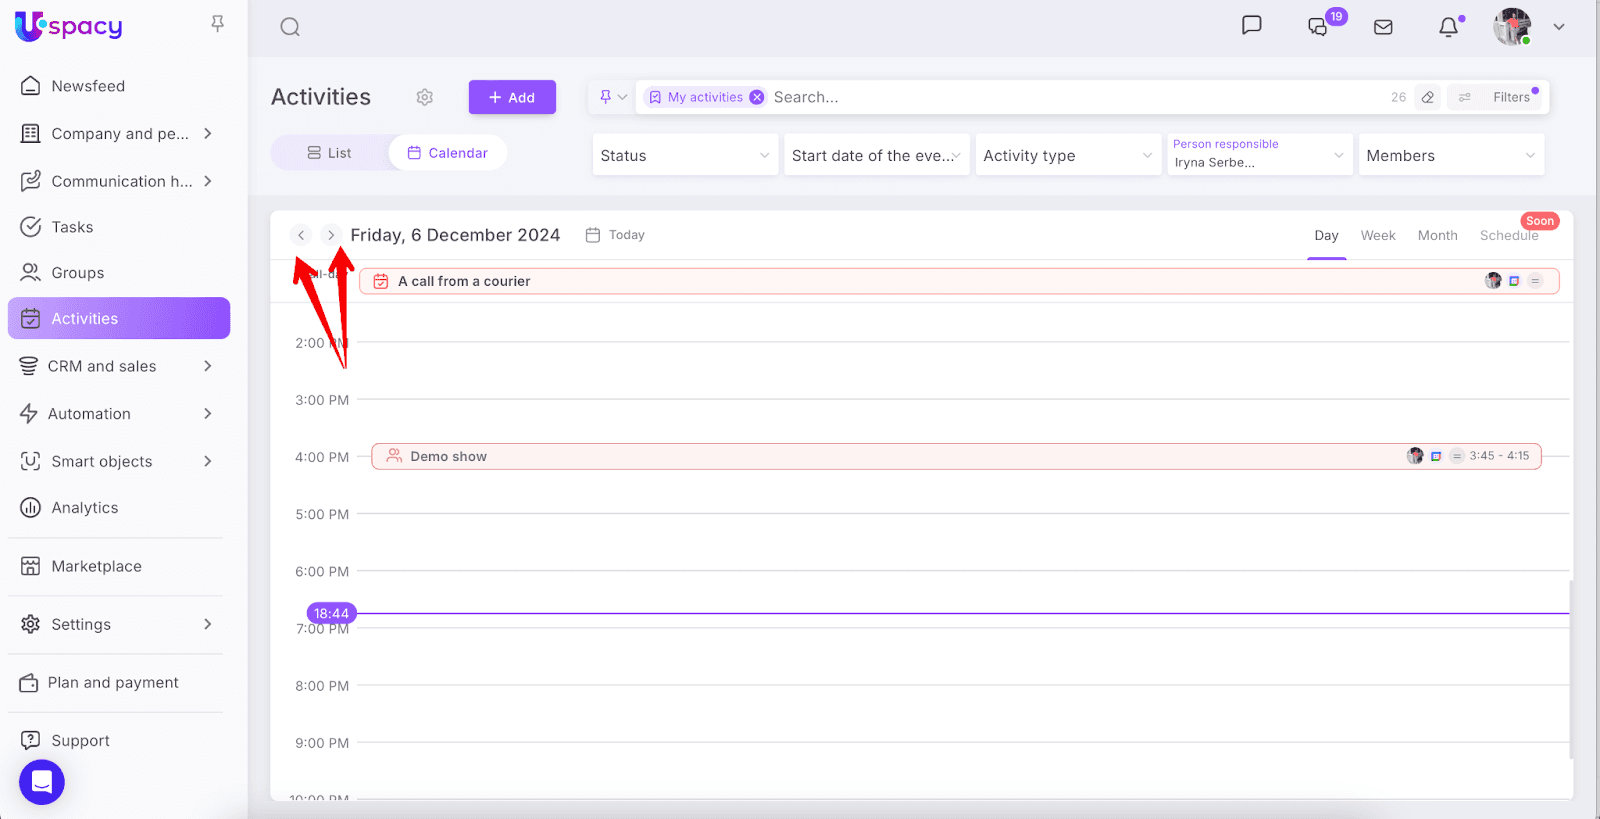Open the notifications bell

tap(1448, 27)
